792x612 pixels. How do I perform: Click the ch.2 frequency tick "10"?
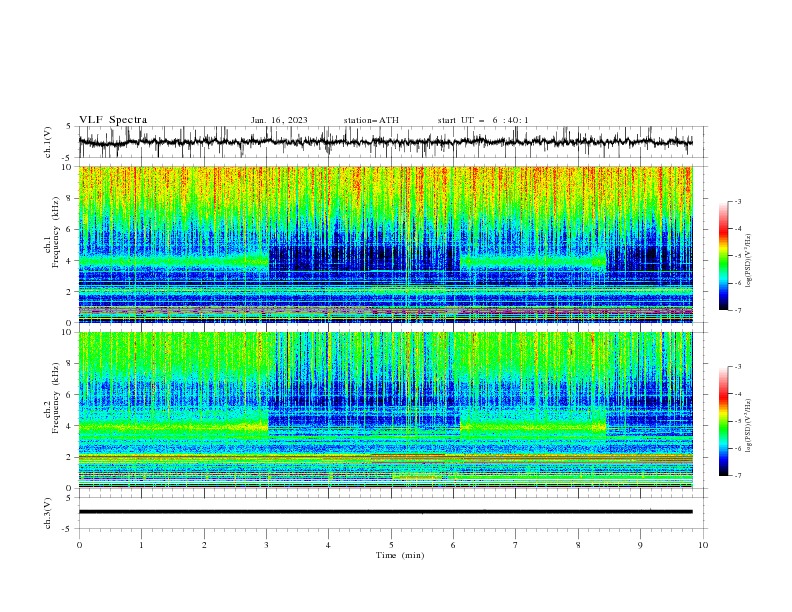(67, 332)
